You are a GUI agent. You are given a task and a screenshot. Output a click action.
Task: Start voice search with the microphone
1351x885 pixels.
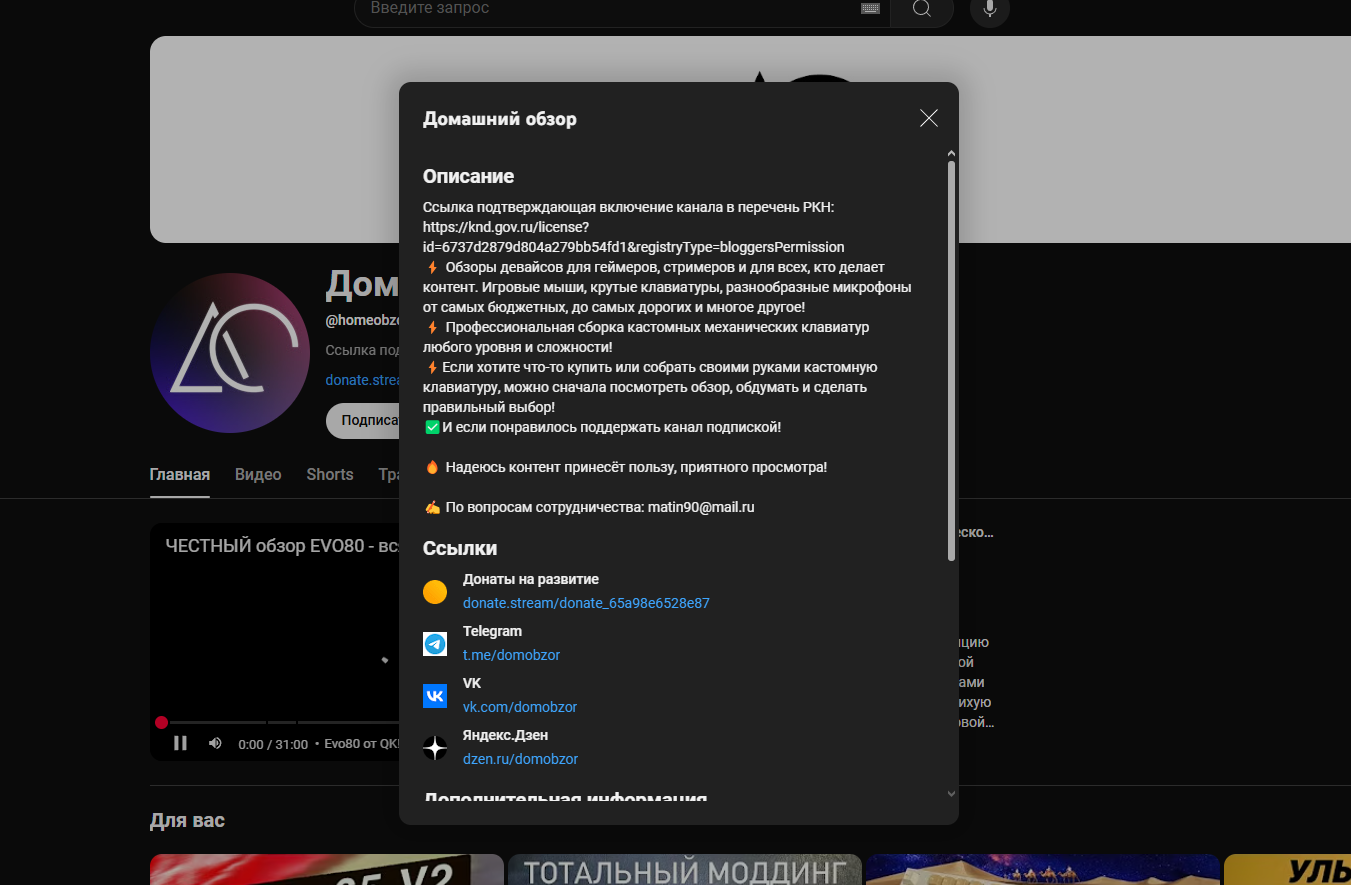coord(990,10)
